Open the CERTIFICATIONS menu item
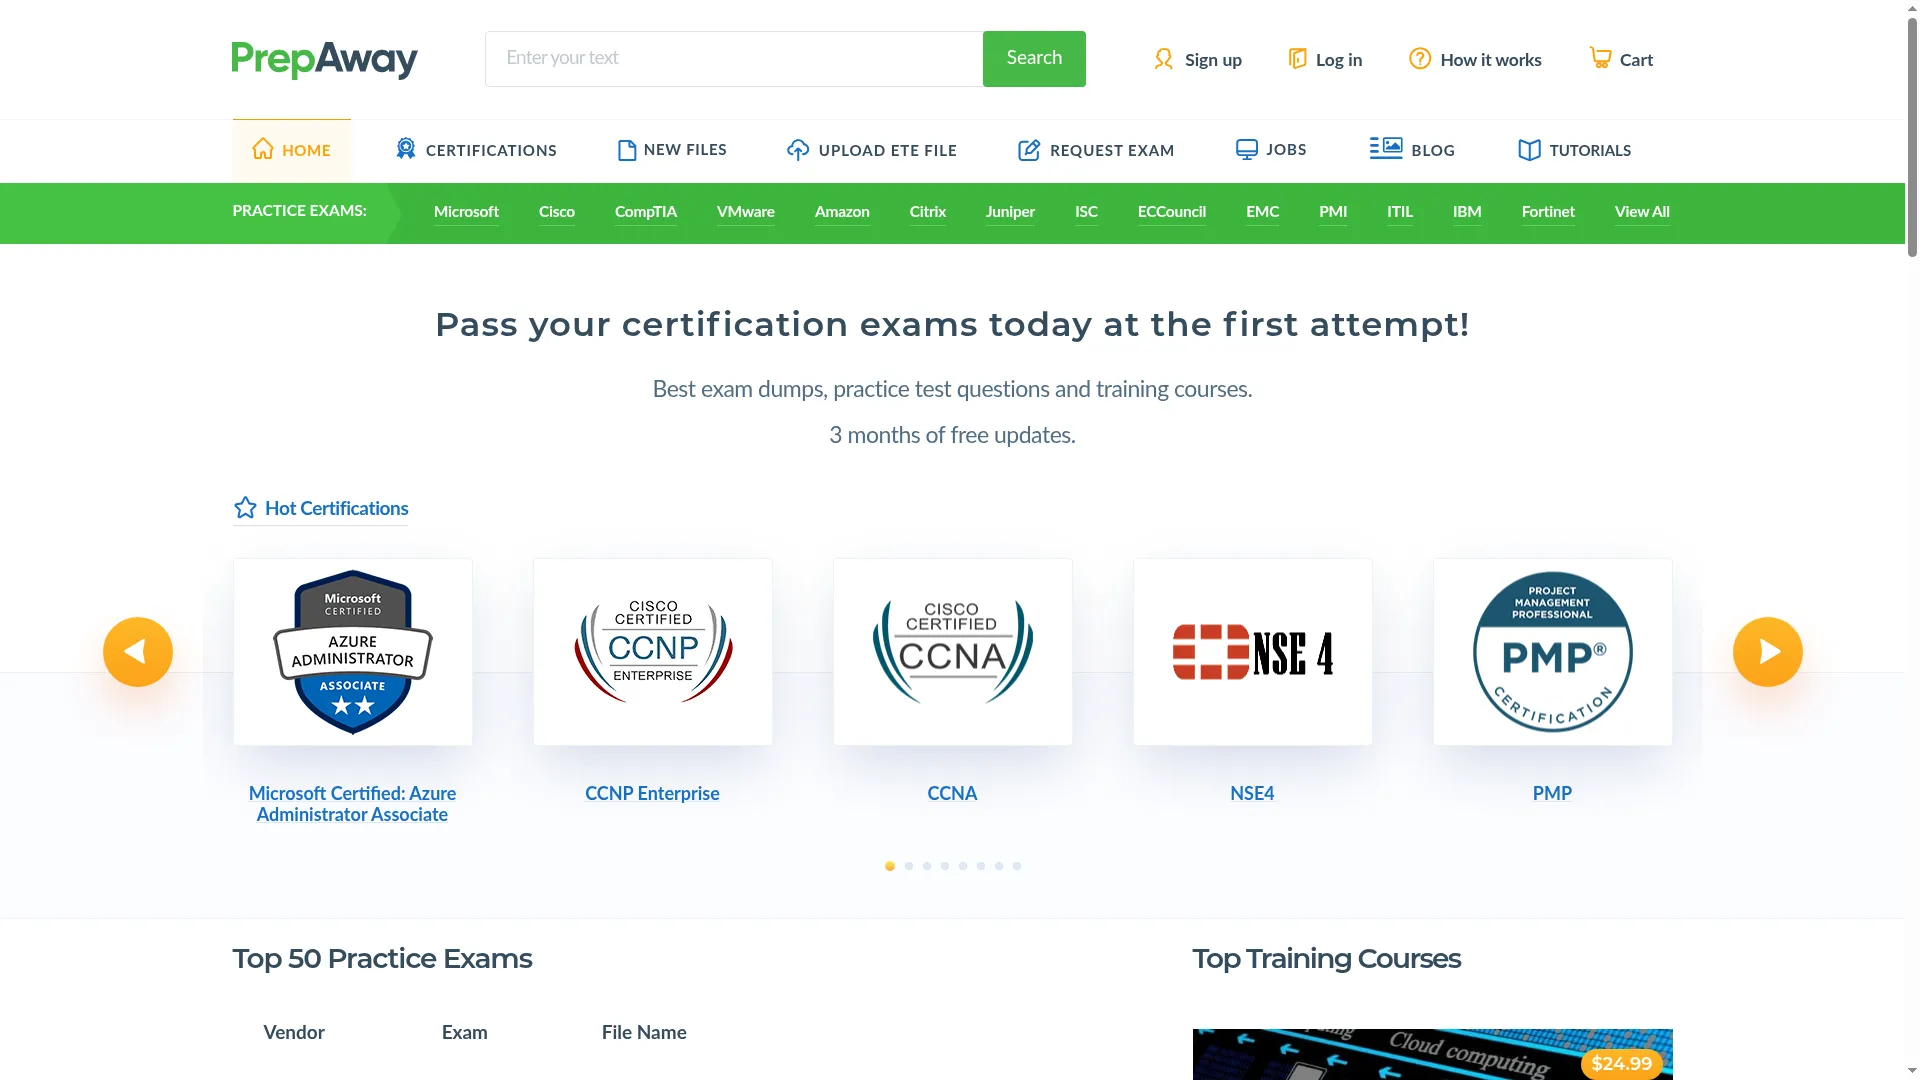 (476, 150)
